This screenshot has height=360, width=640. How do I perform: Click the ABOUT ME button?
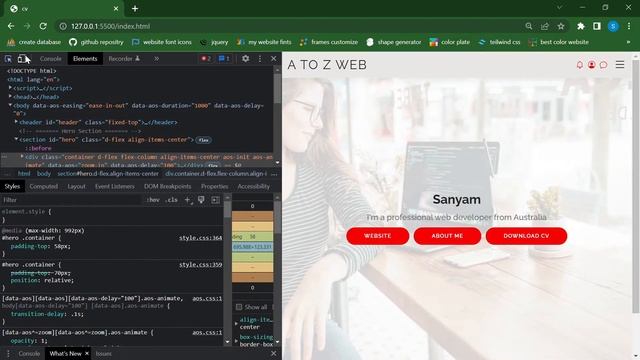click(447, 236)
